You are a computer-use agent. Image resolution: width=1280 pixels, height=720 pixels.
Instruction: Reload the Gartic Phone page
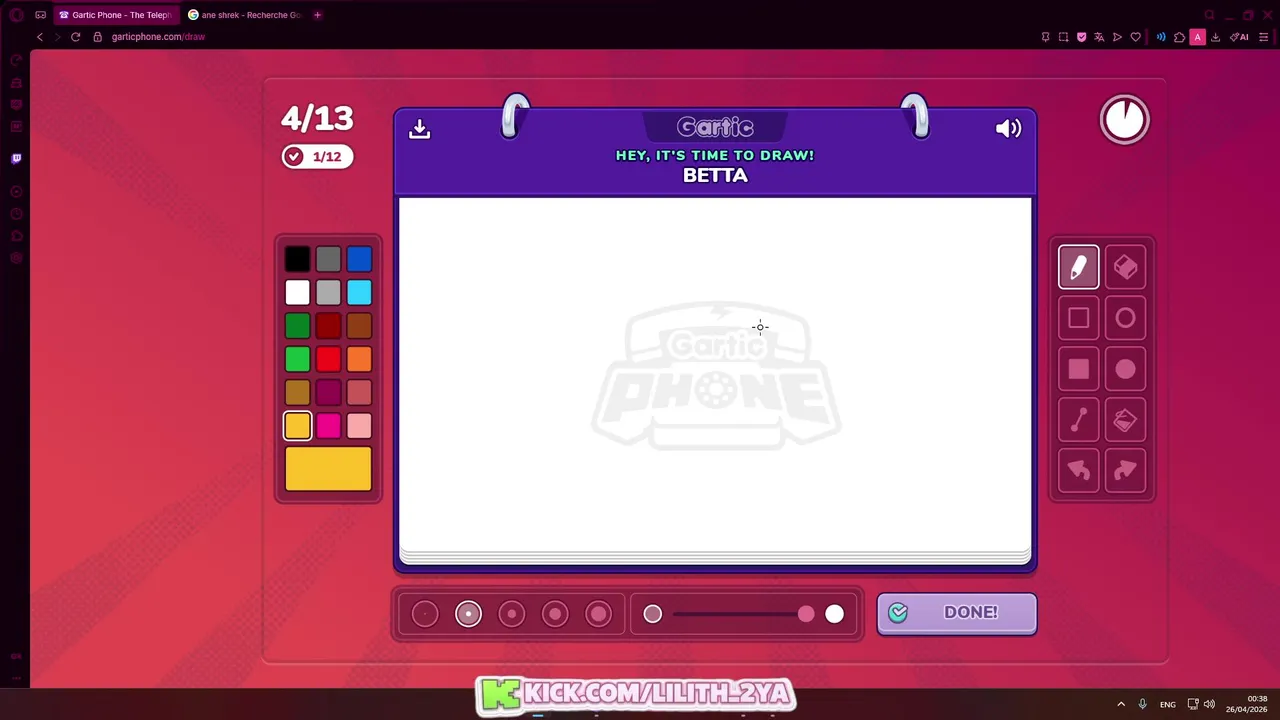pos(75,37)
